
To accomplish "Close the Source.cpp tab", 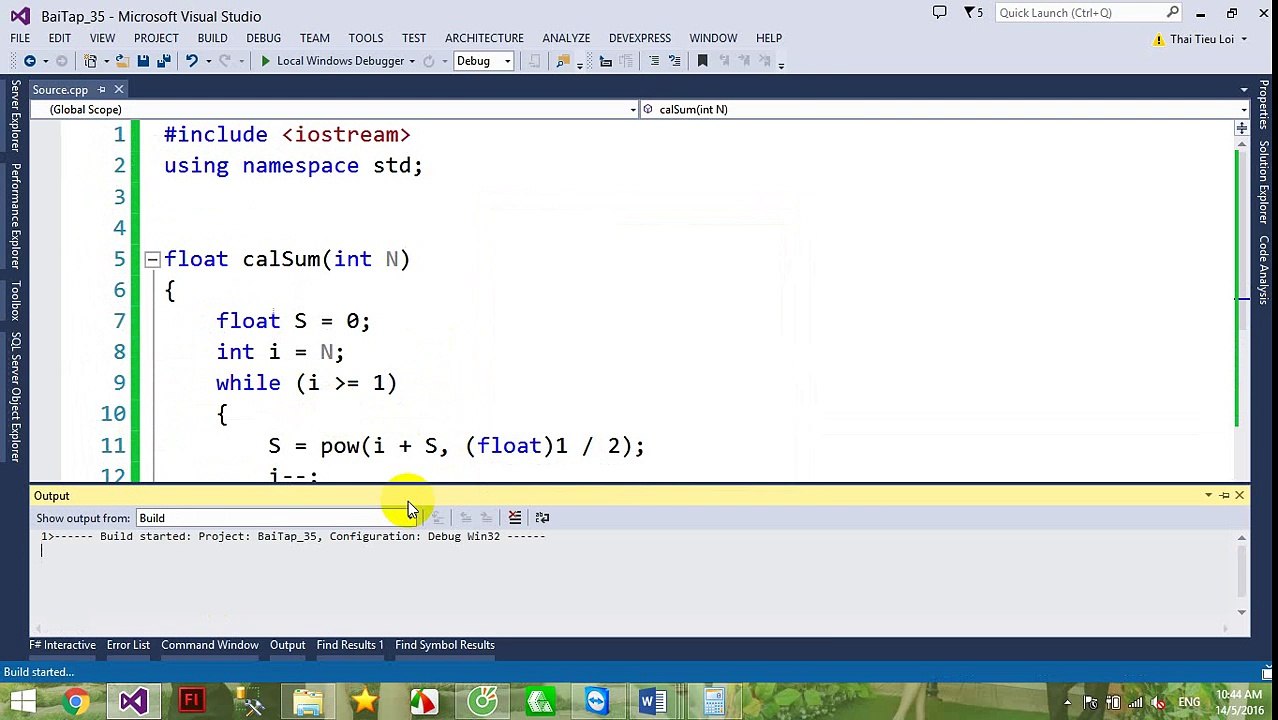I will (118, 90).
